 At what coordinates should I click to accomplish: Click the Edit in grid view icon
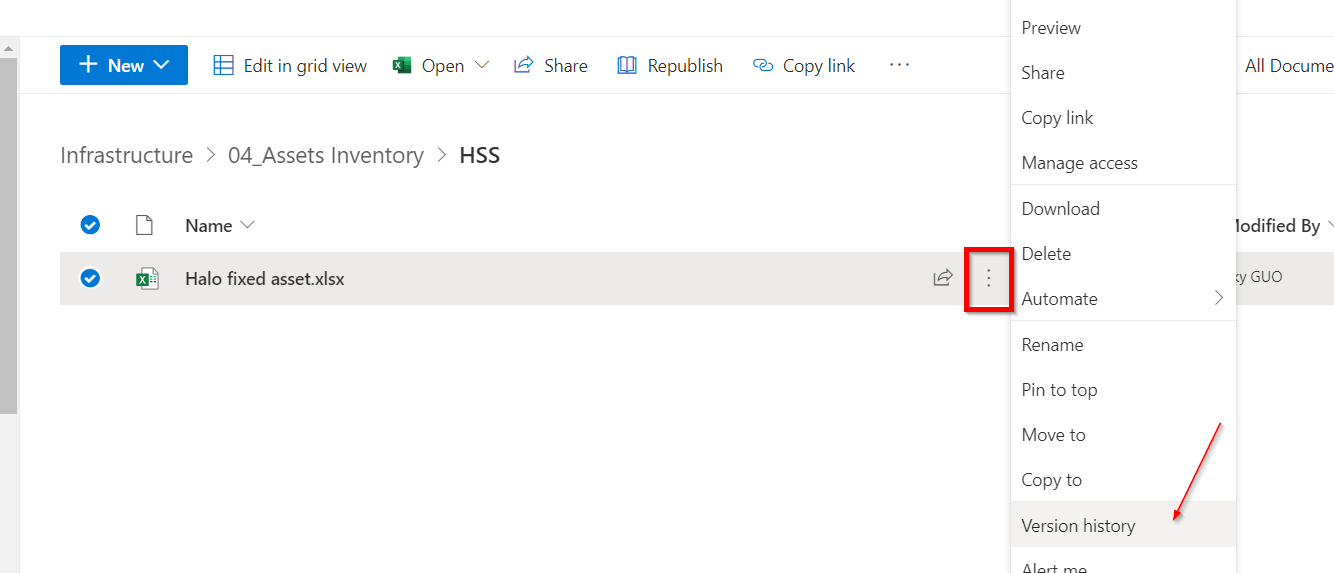pyautogui.click(x=224, y=66)
